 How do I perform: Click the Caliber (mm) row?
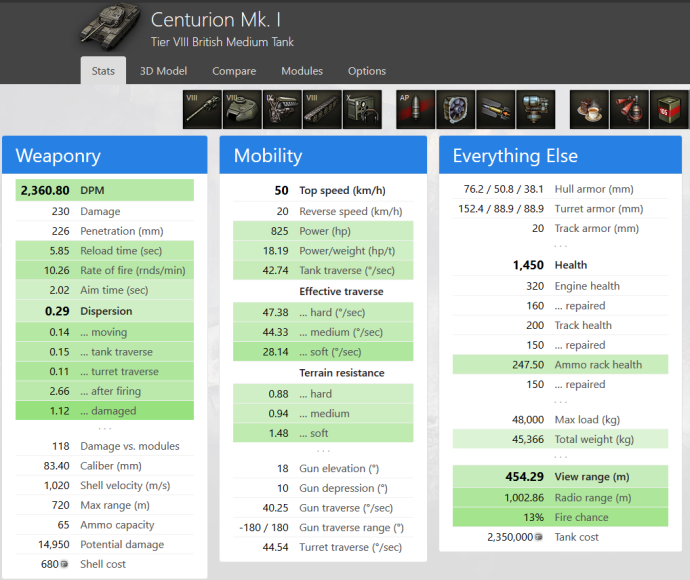pyautogui.click(x=105, y=466)
